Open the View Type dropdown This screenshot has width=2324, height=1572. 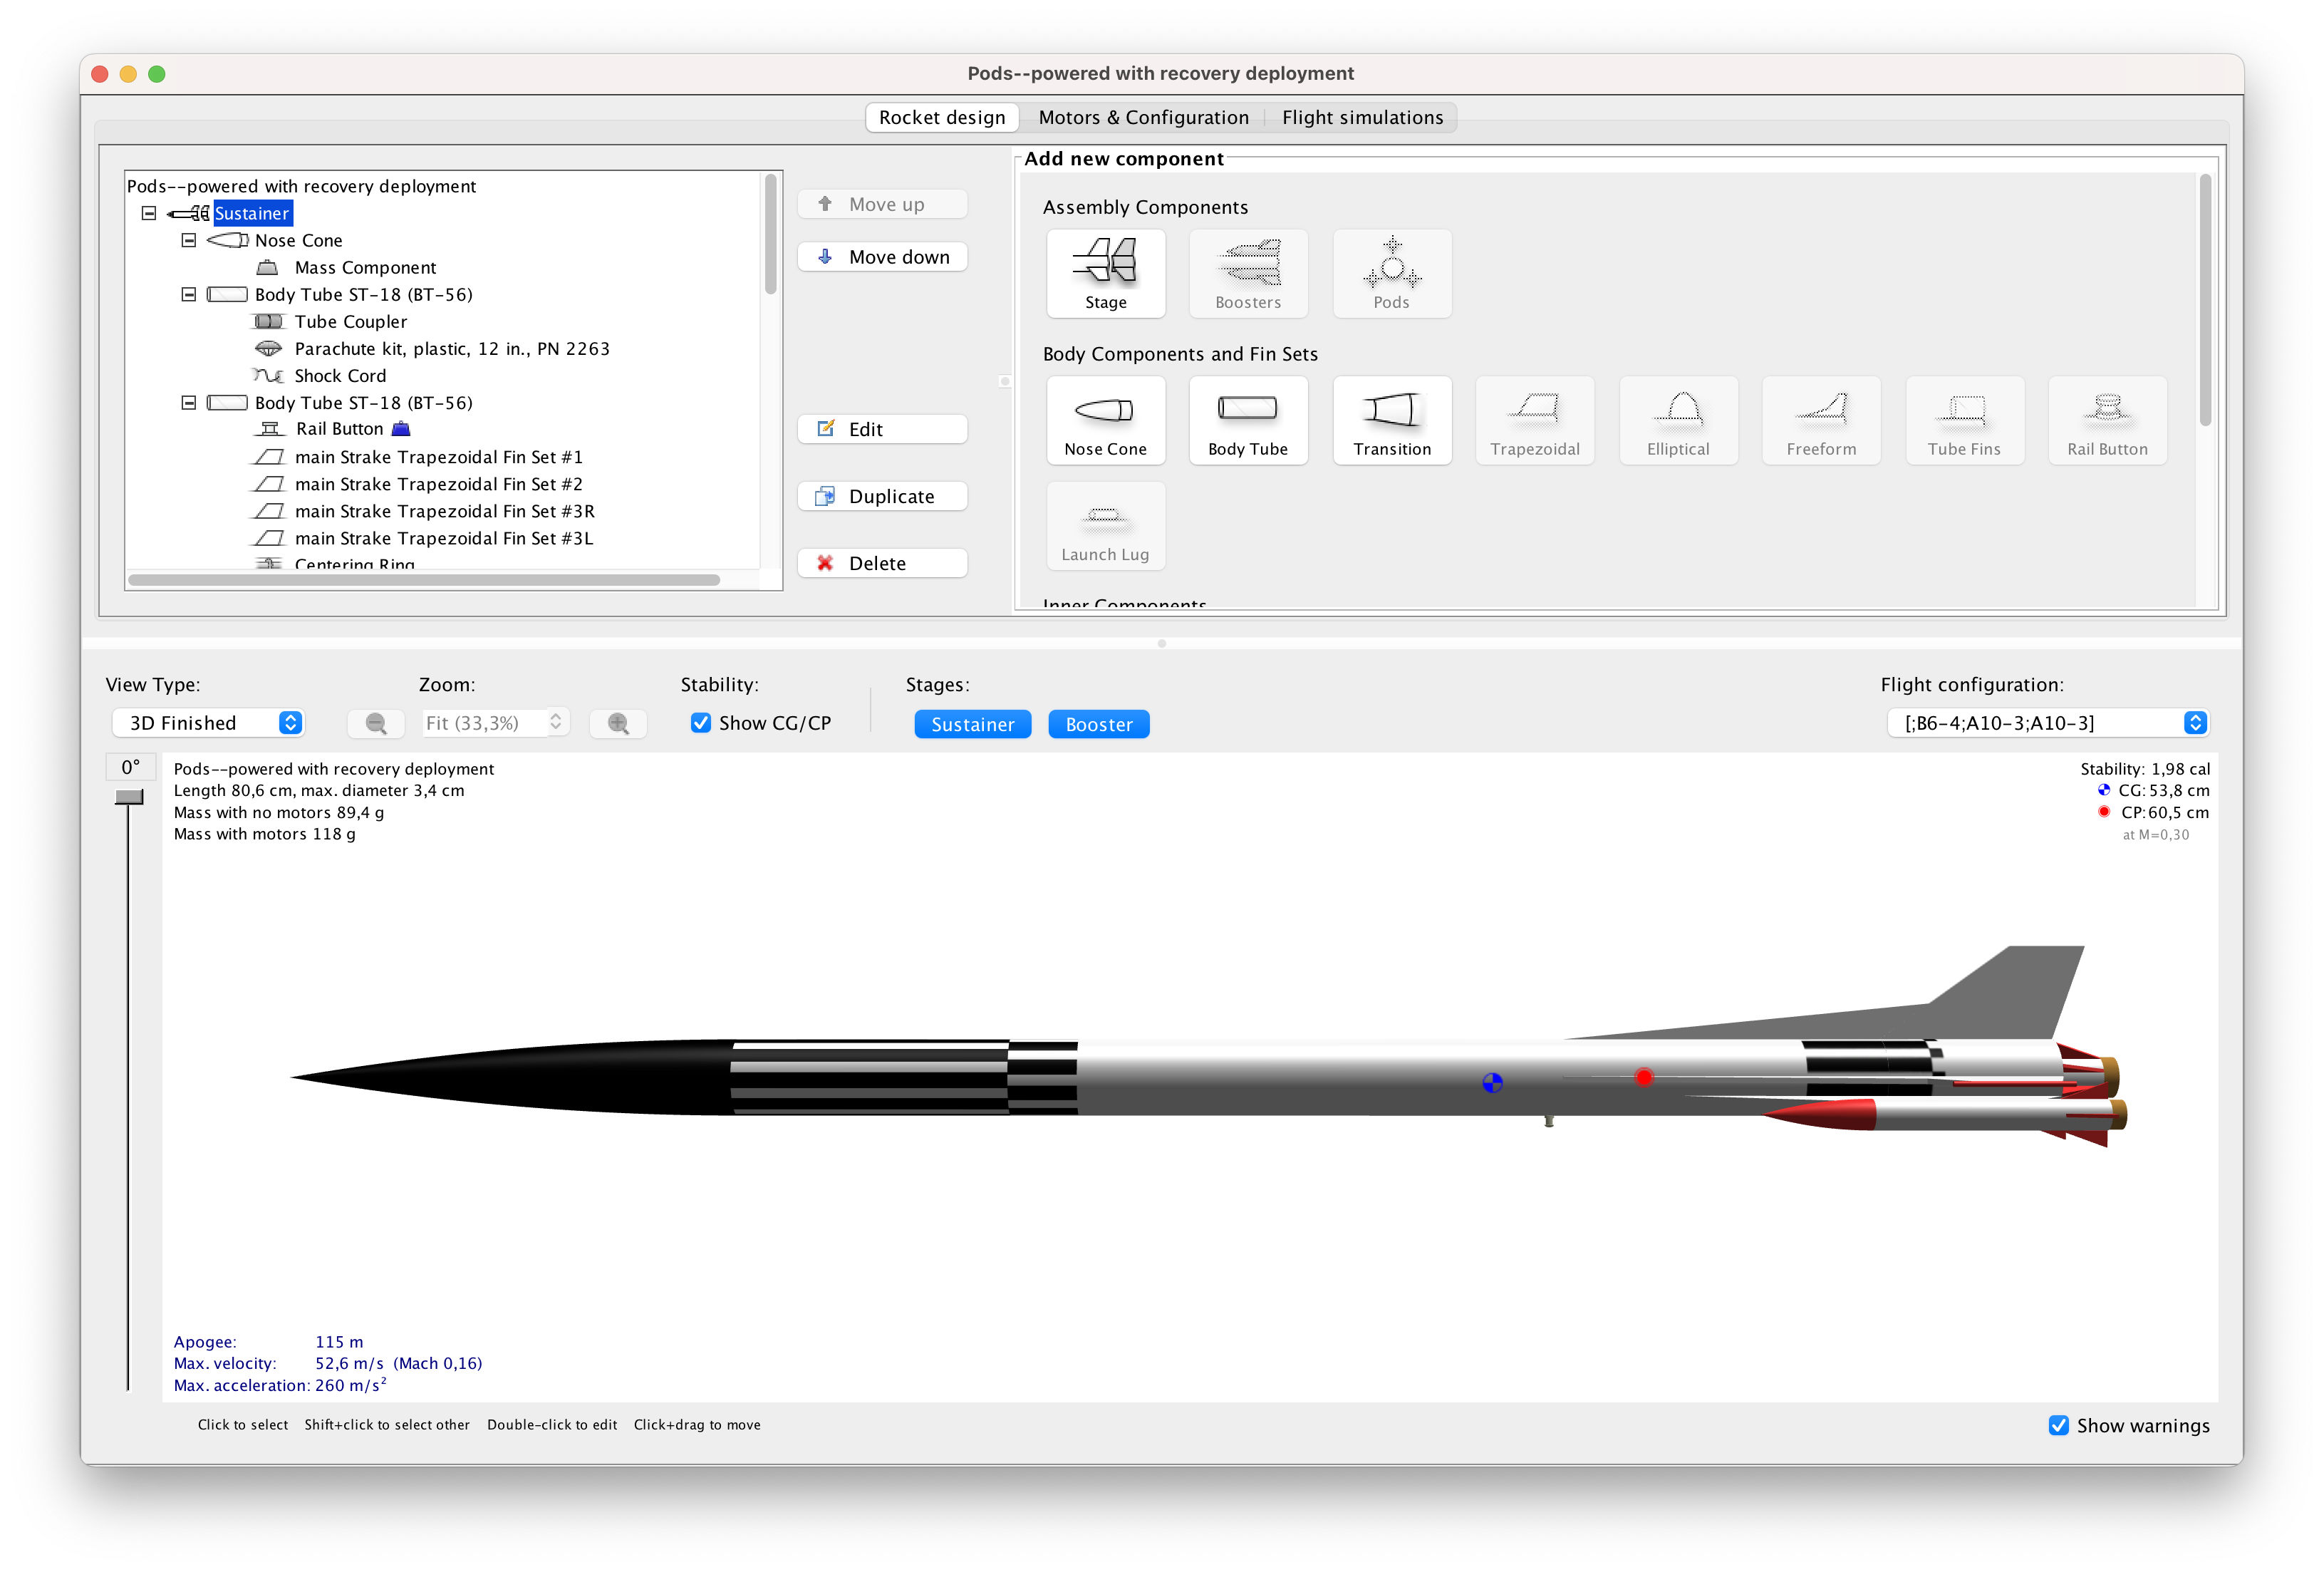pyautogui.click(x=209, y=723)
